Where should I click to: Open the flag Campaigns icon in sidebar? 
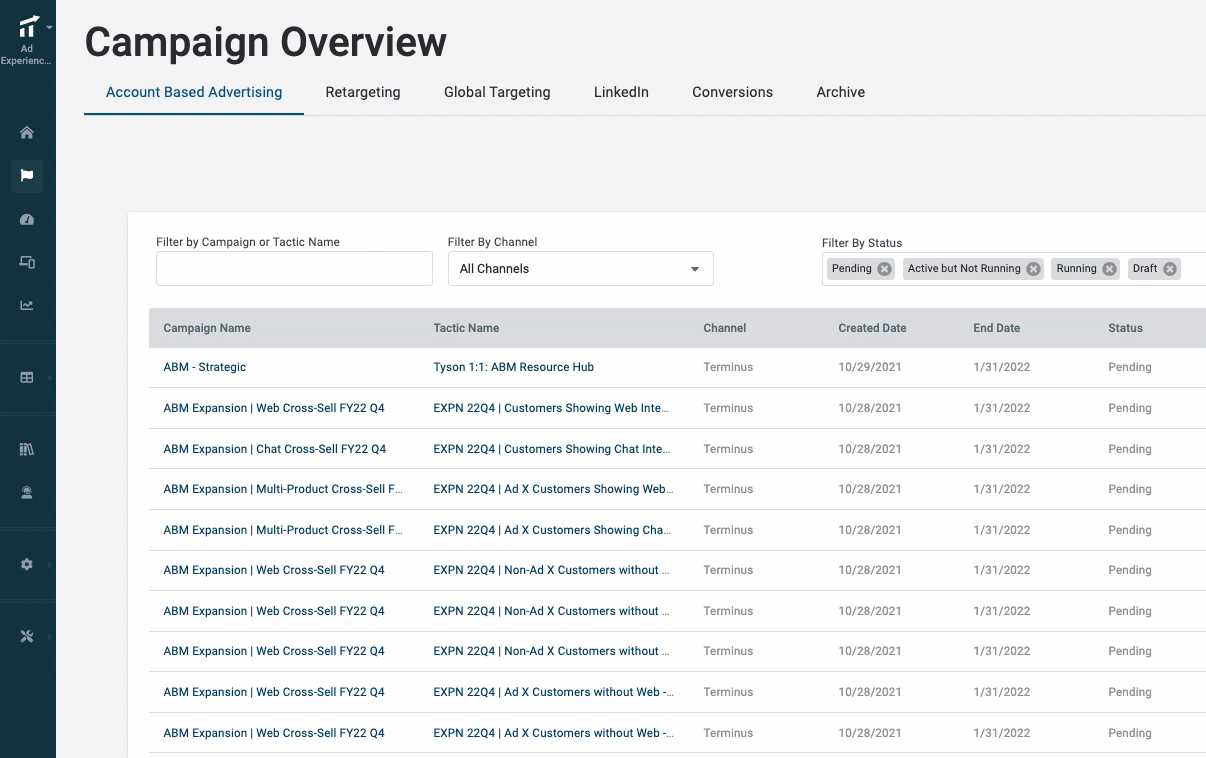(27, 176)
